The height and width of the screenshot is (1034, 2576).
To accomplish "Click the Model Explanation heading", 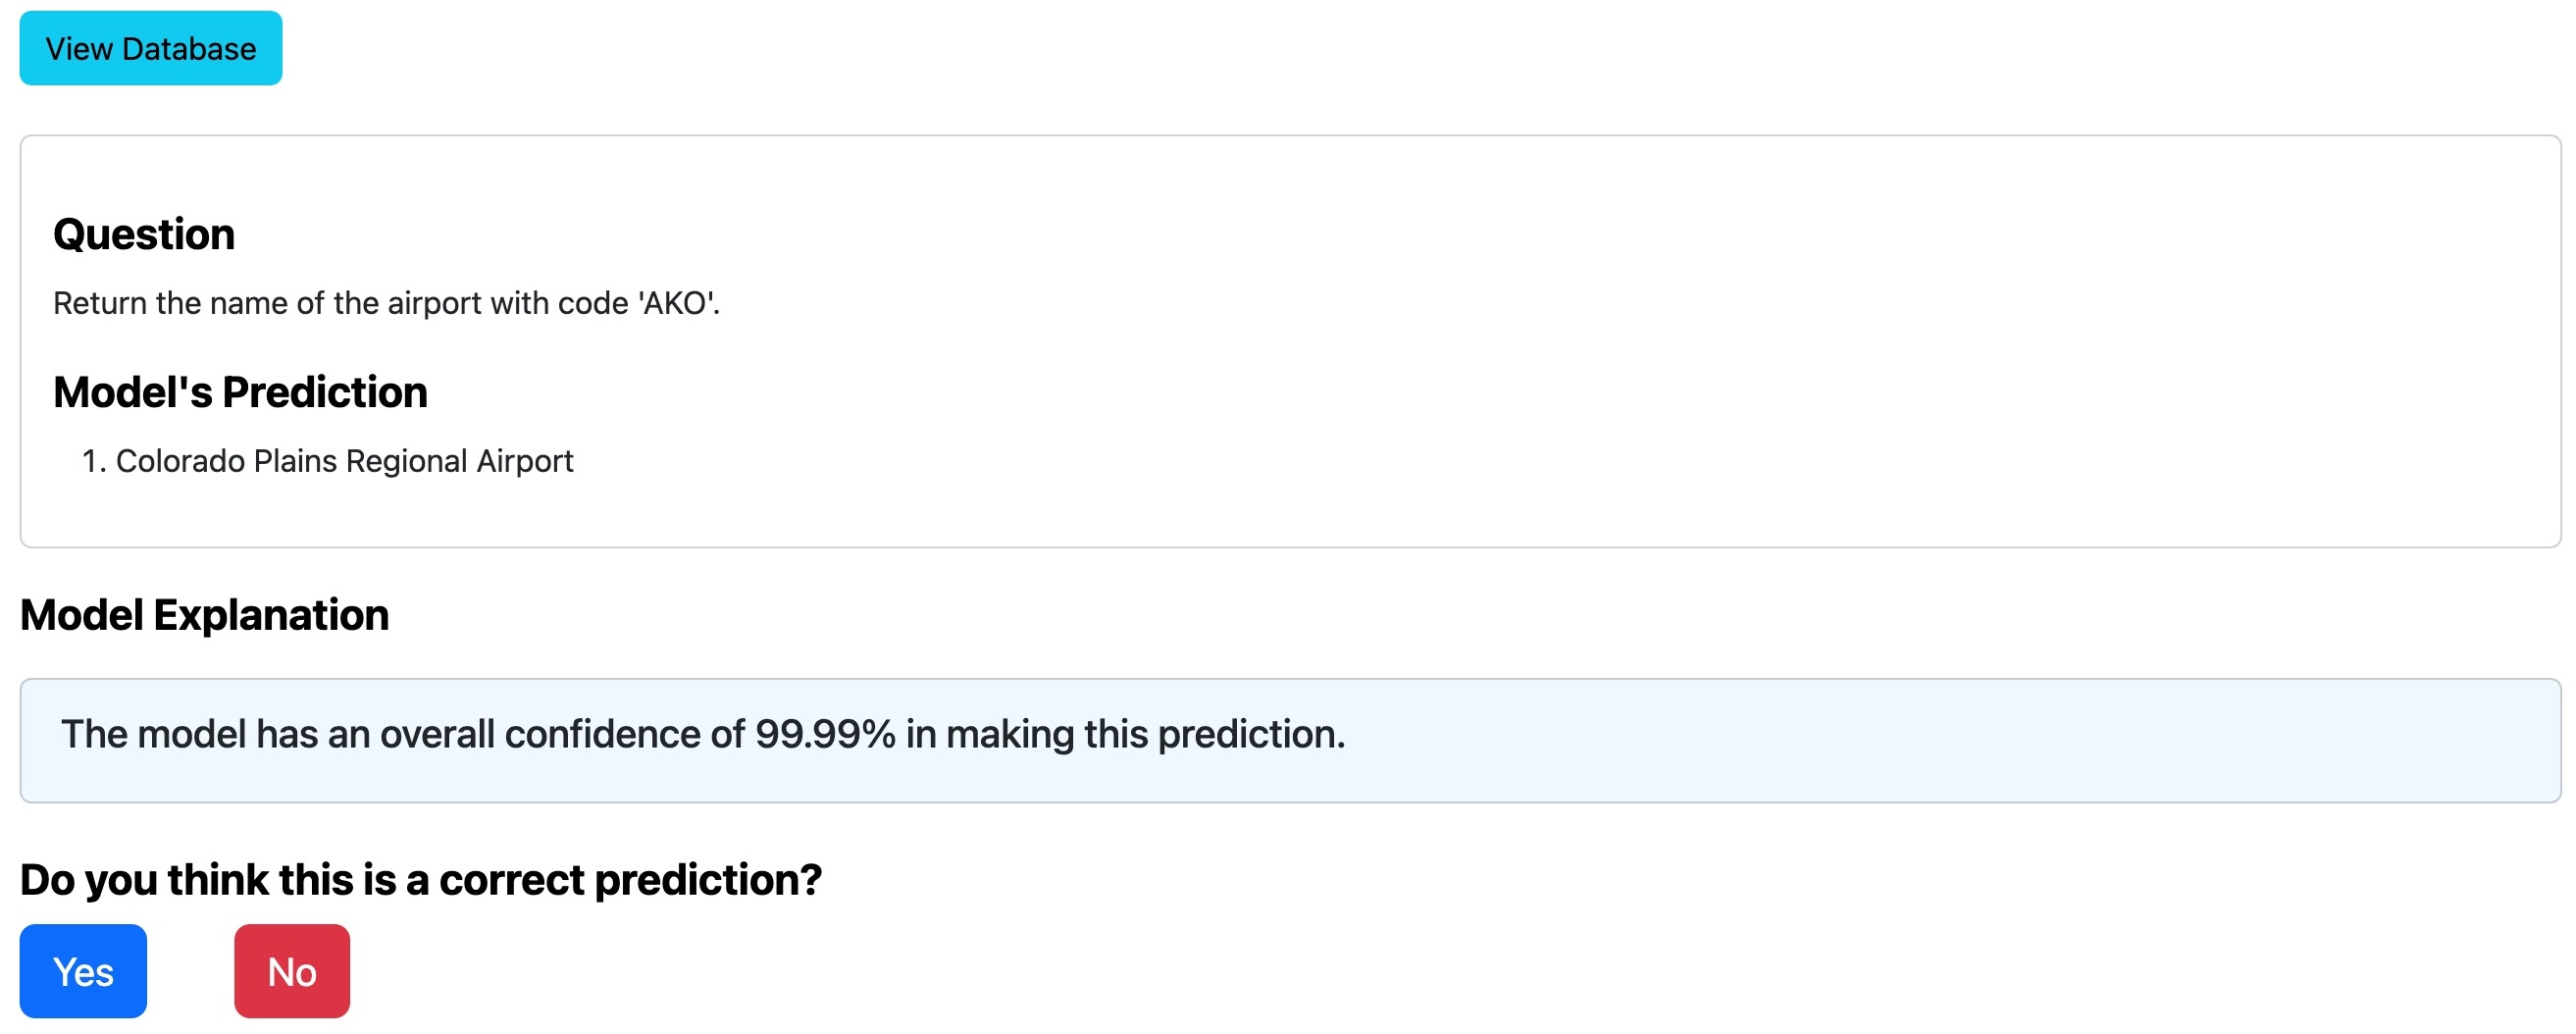I will point(204,615).
